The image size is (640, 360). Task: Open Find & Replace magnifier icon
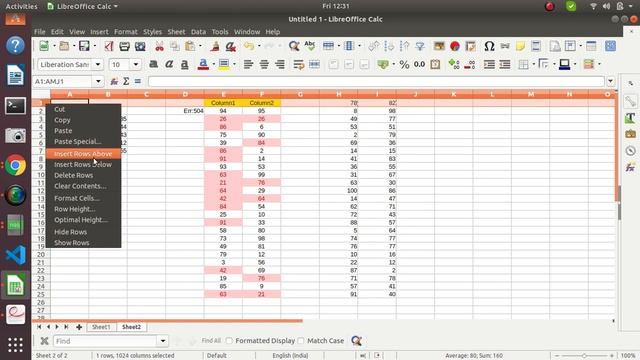point(294,46)
